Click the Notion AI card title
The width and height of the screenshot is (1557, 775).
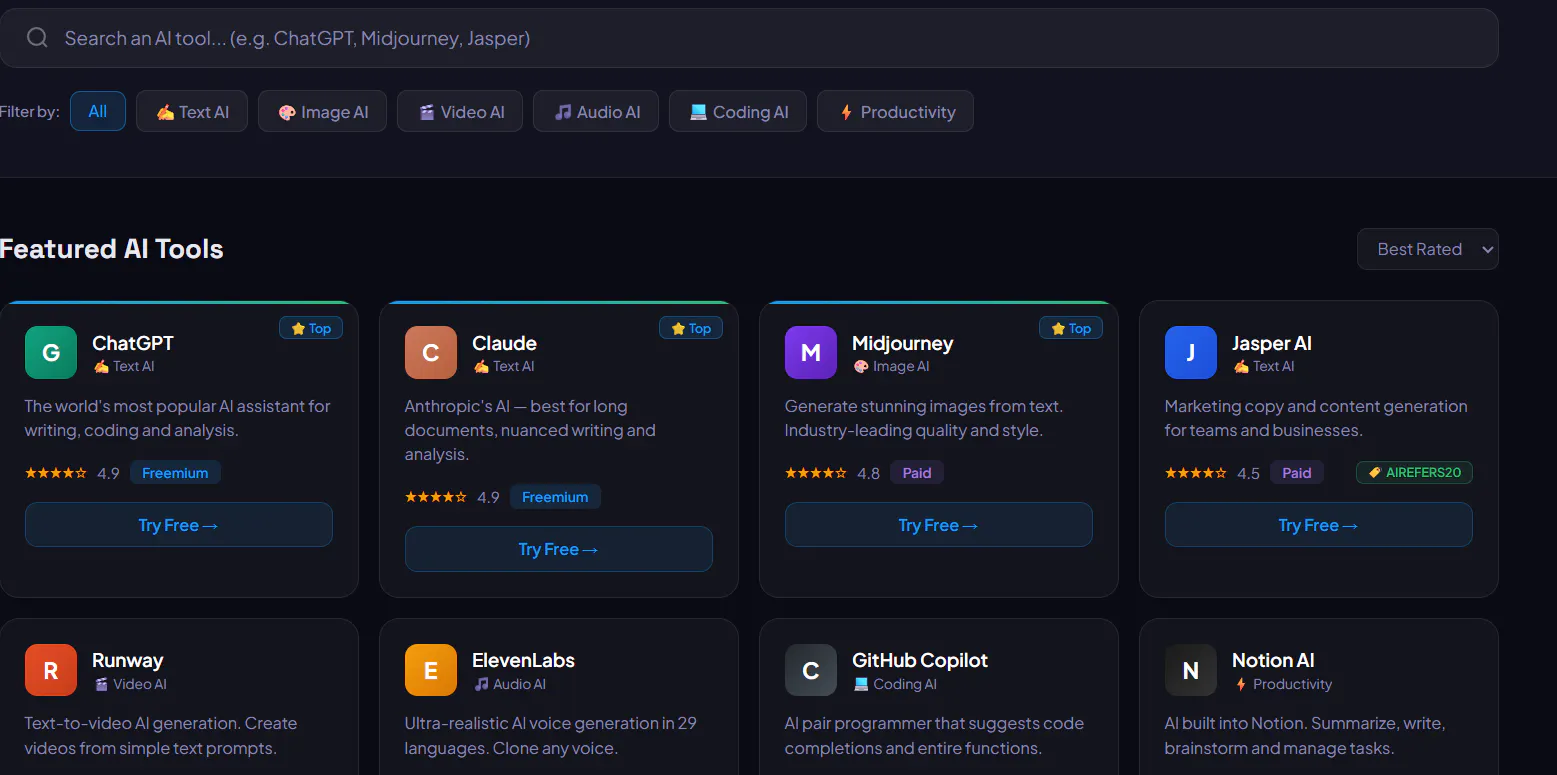pyautogui.click(x=1273, y=660)
